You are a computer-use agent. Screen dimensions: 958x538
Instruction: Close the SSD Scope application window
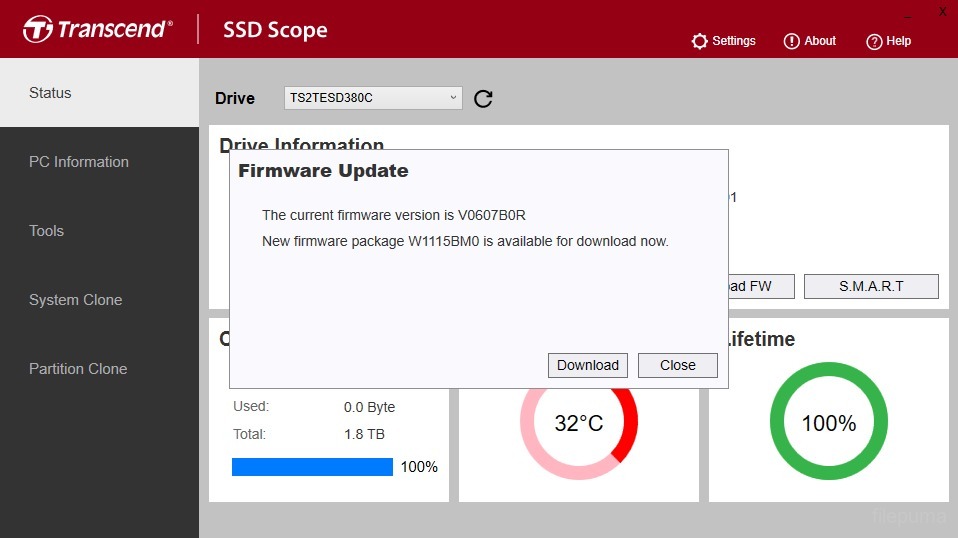coord(942,12)
